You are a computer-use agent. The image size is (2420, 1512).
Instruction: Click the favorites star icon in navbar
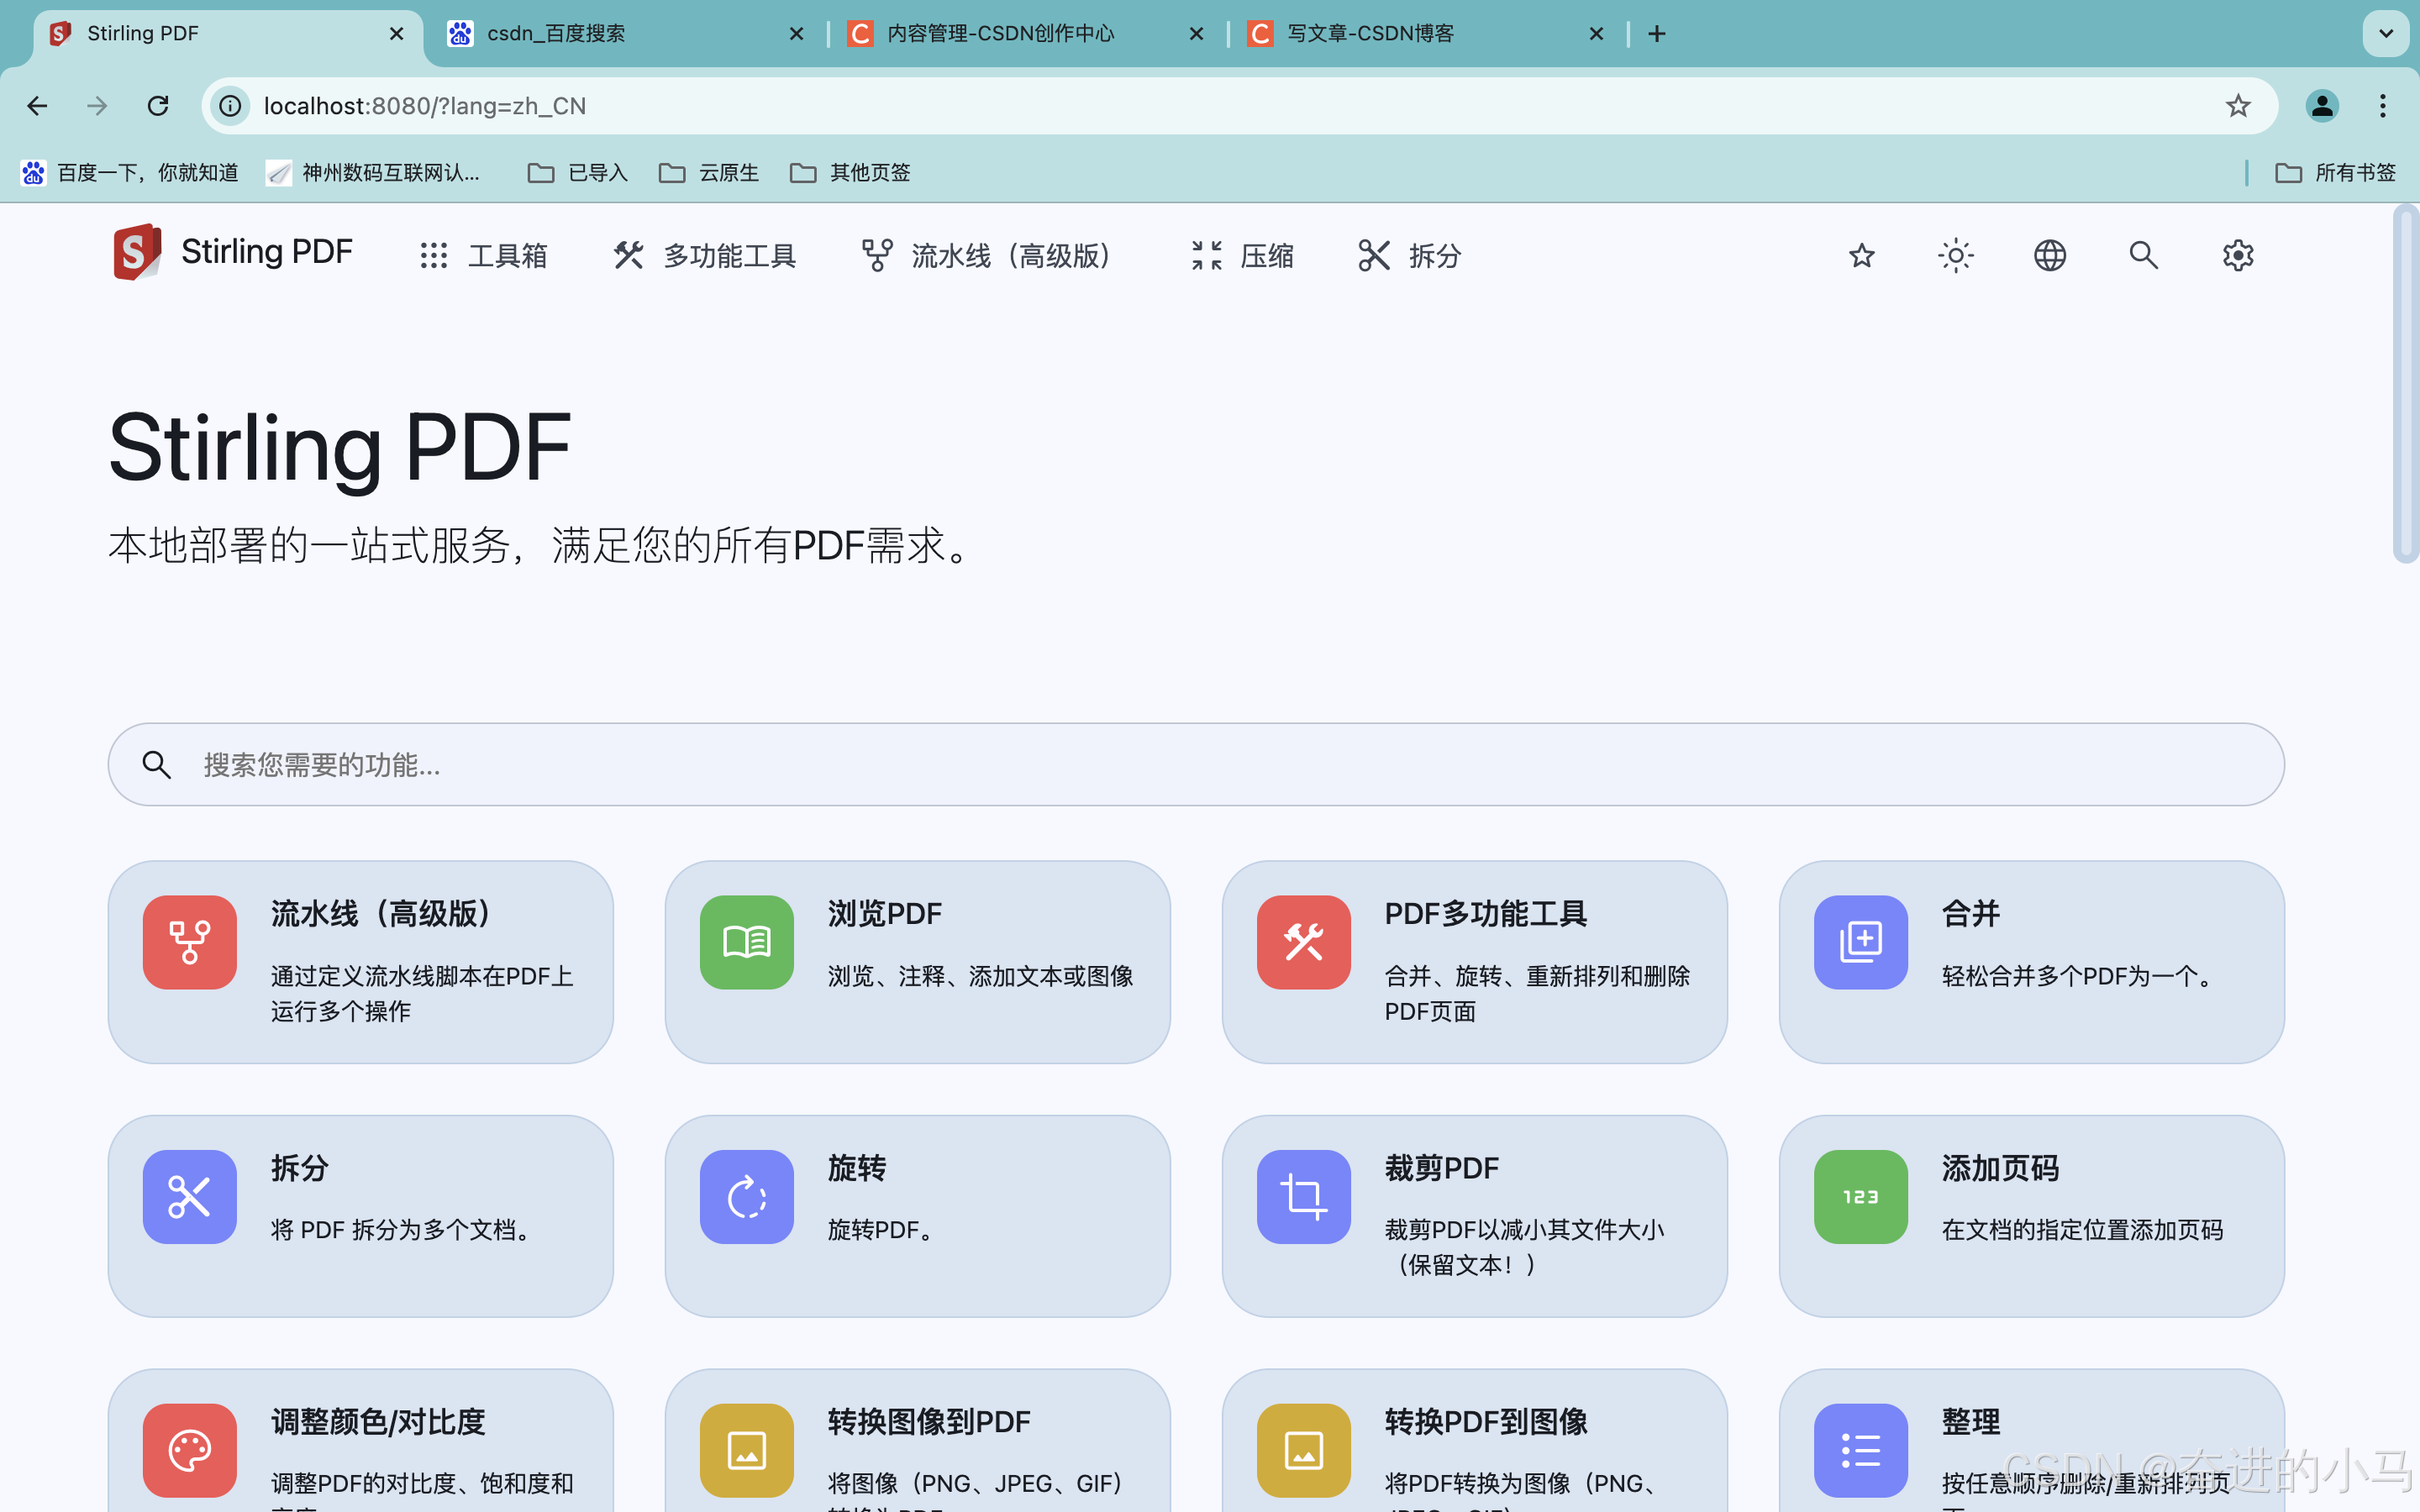coord(1861,256)
